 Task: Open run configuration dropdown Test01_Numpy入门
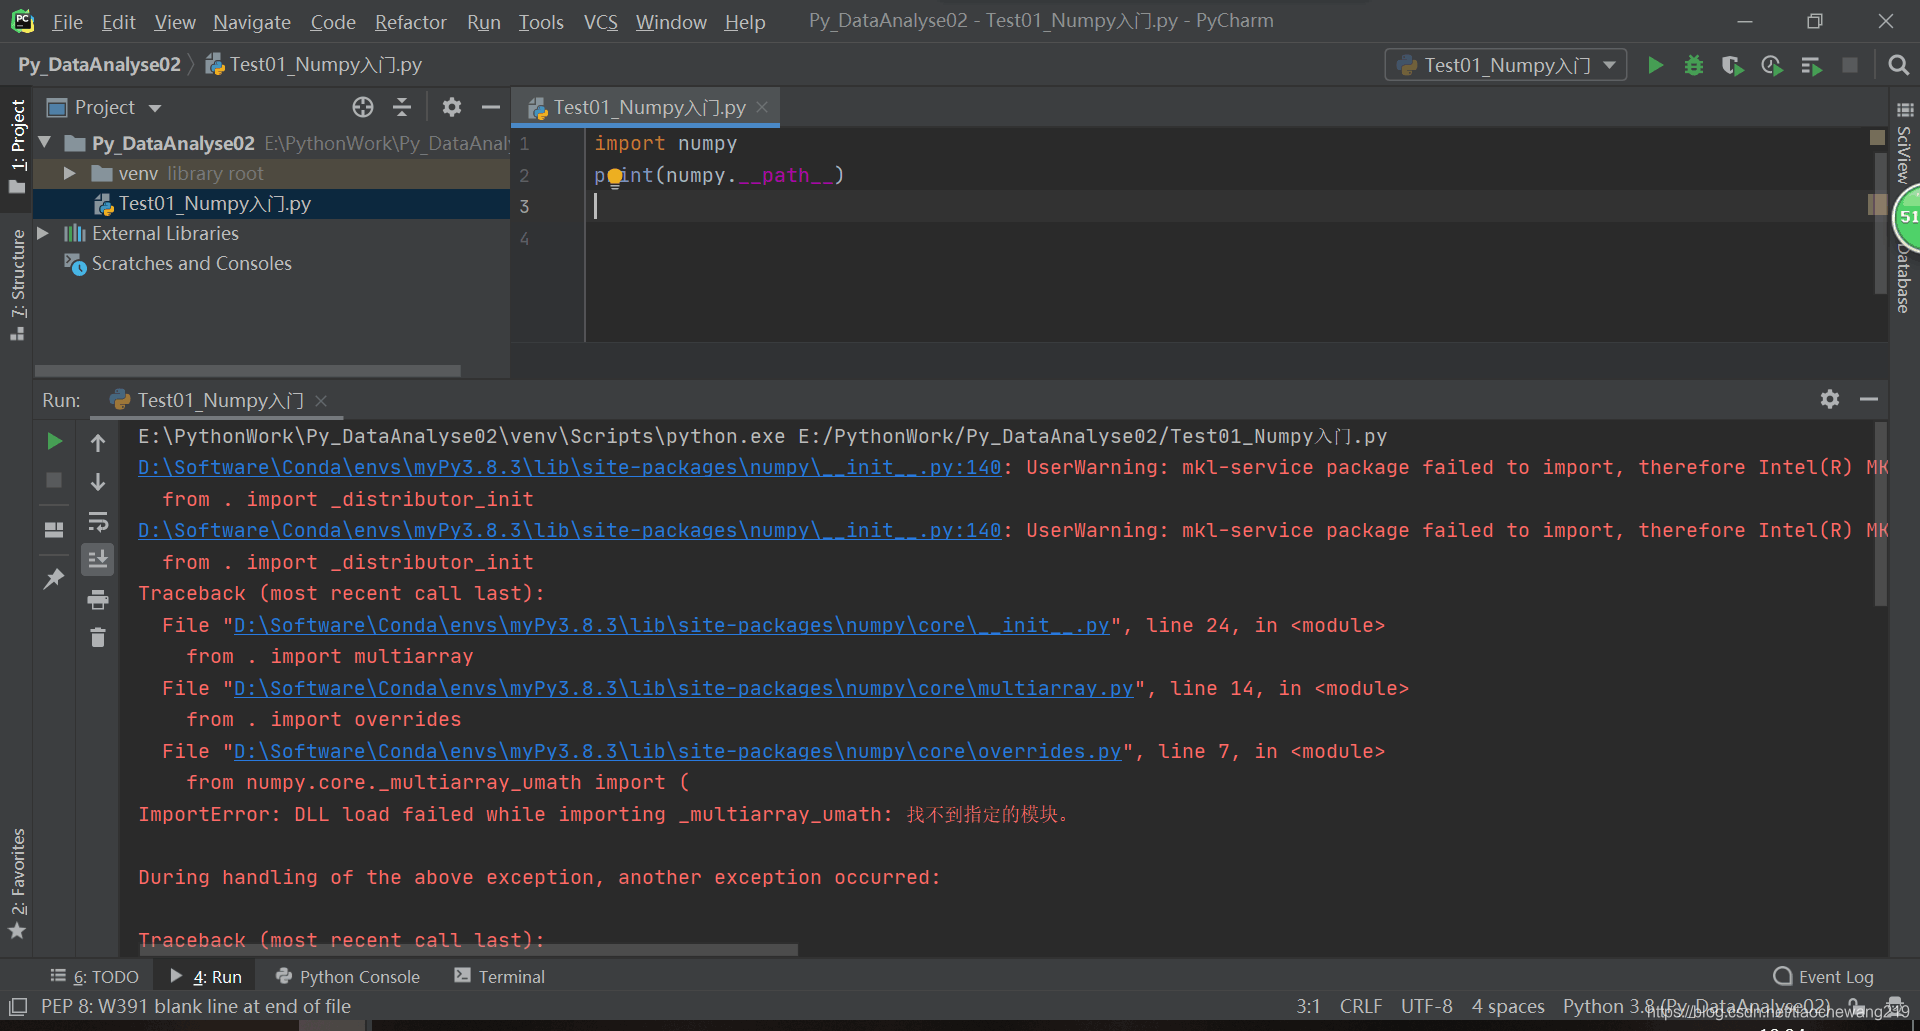coord(1506,65)
